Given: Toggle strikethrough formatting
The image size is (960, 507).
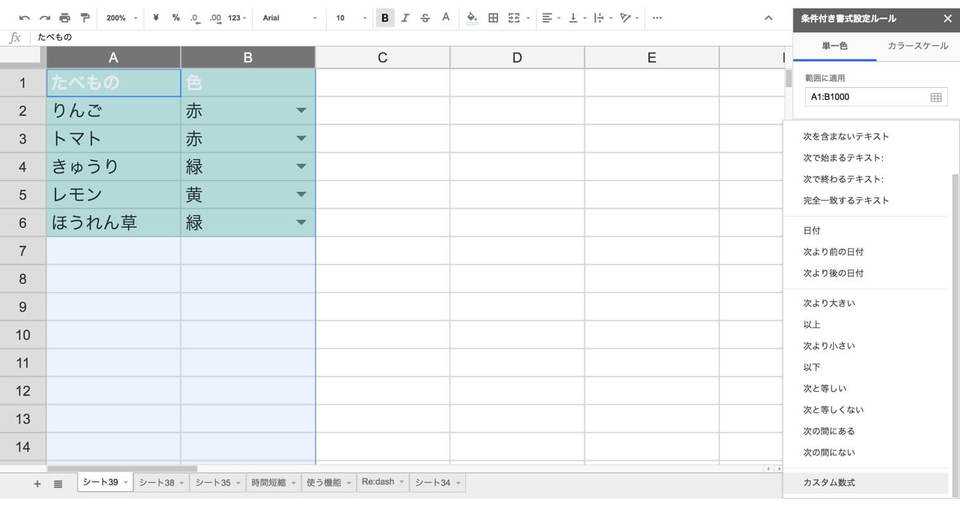Looking at the screenshot, I should pos(425,18).
